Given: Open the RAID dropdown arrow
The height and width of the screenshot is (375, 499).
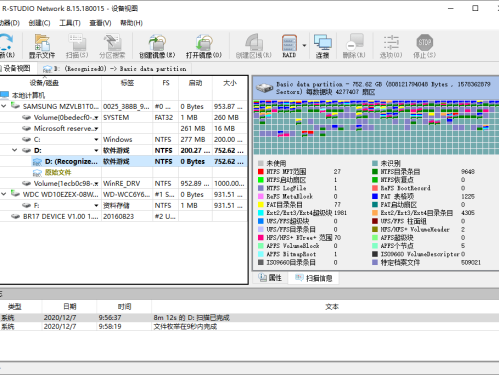Looking at the screenshot, I should click(x=304, y=46).
